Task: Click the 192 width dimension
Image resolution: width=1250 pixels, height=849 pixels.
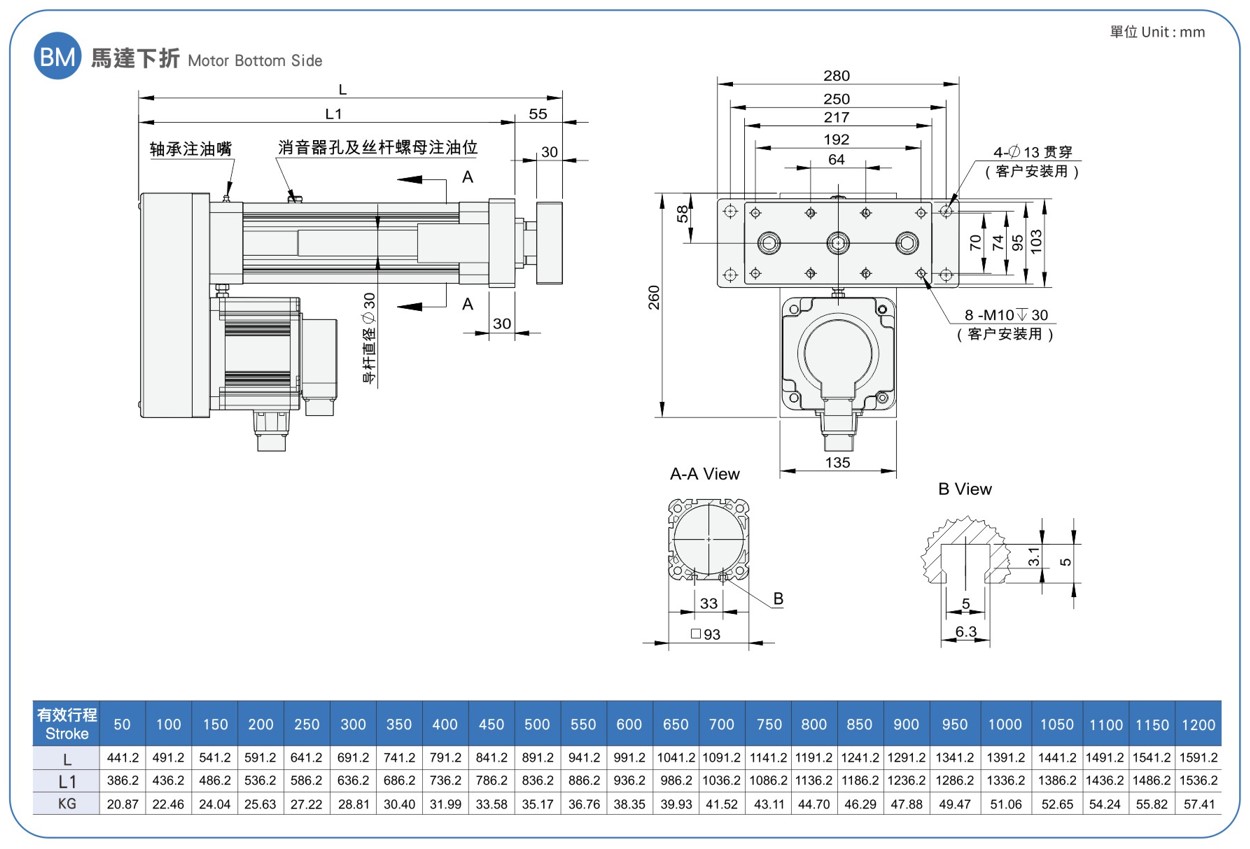Action: point(836,139)
